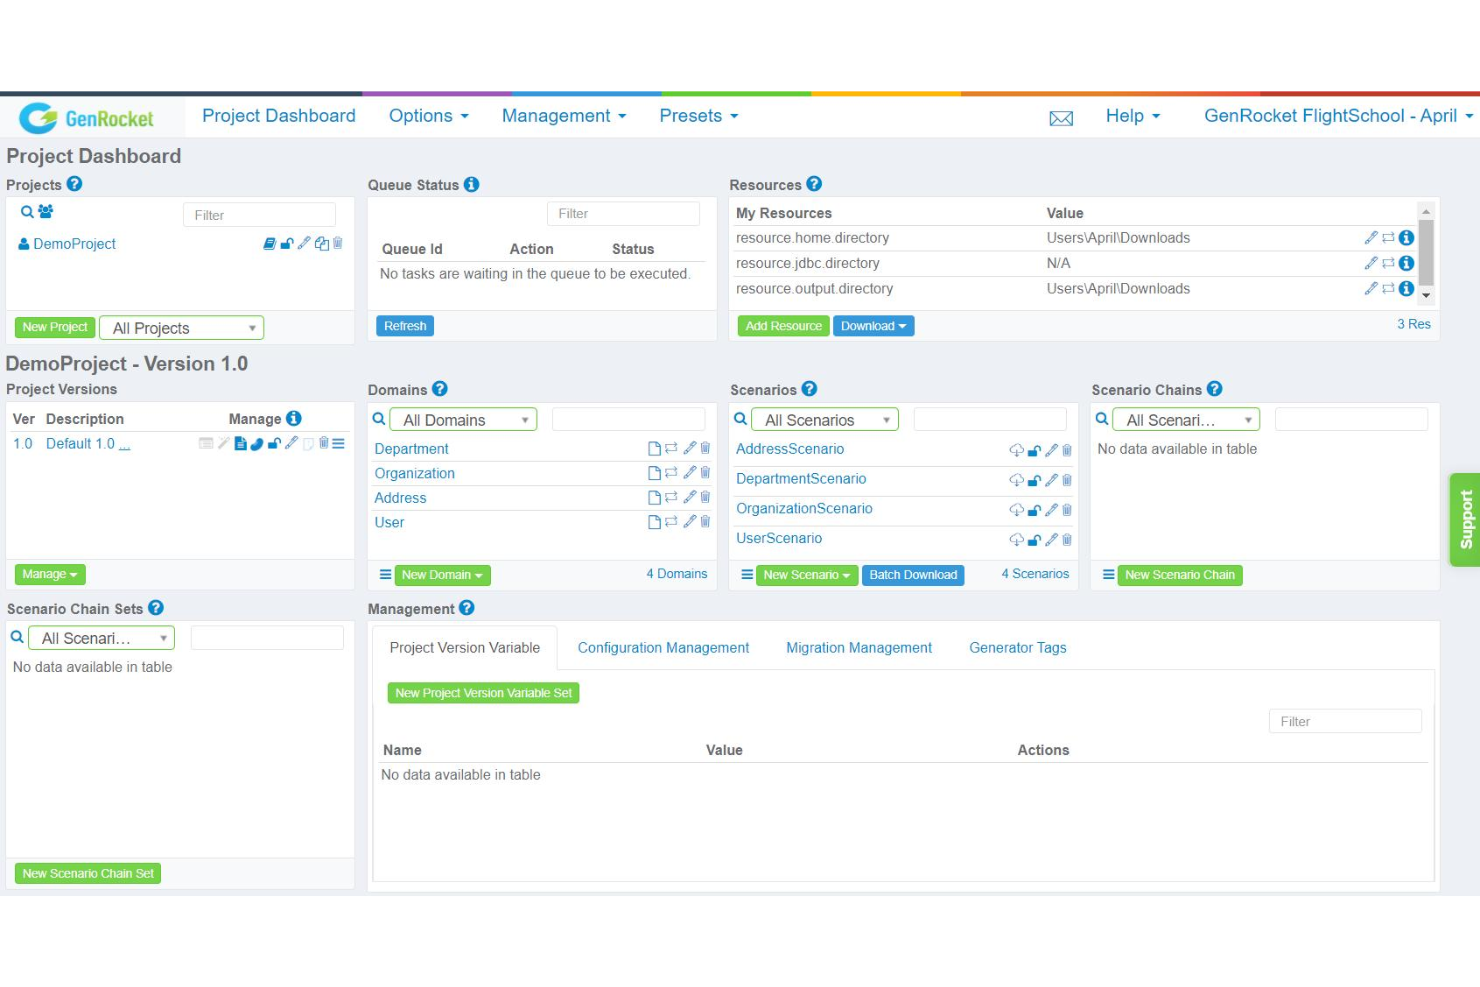Viewport: 1480px width, 987px height.
Task: Click Refresh in Queue Status
Action: [405, 326]
